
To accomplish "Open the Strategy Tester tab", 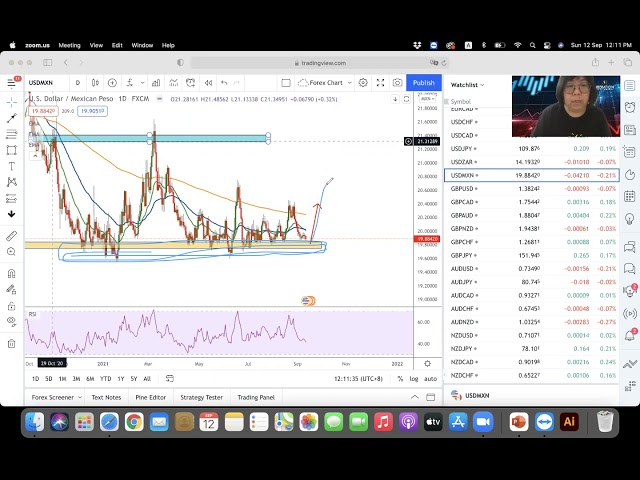I will pyautogui.click(x=201, y=397).
